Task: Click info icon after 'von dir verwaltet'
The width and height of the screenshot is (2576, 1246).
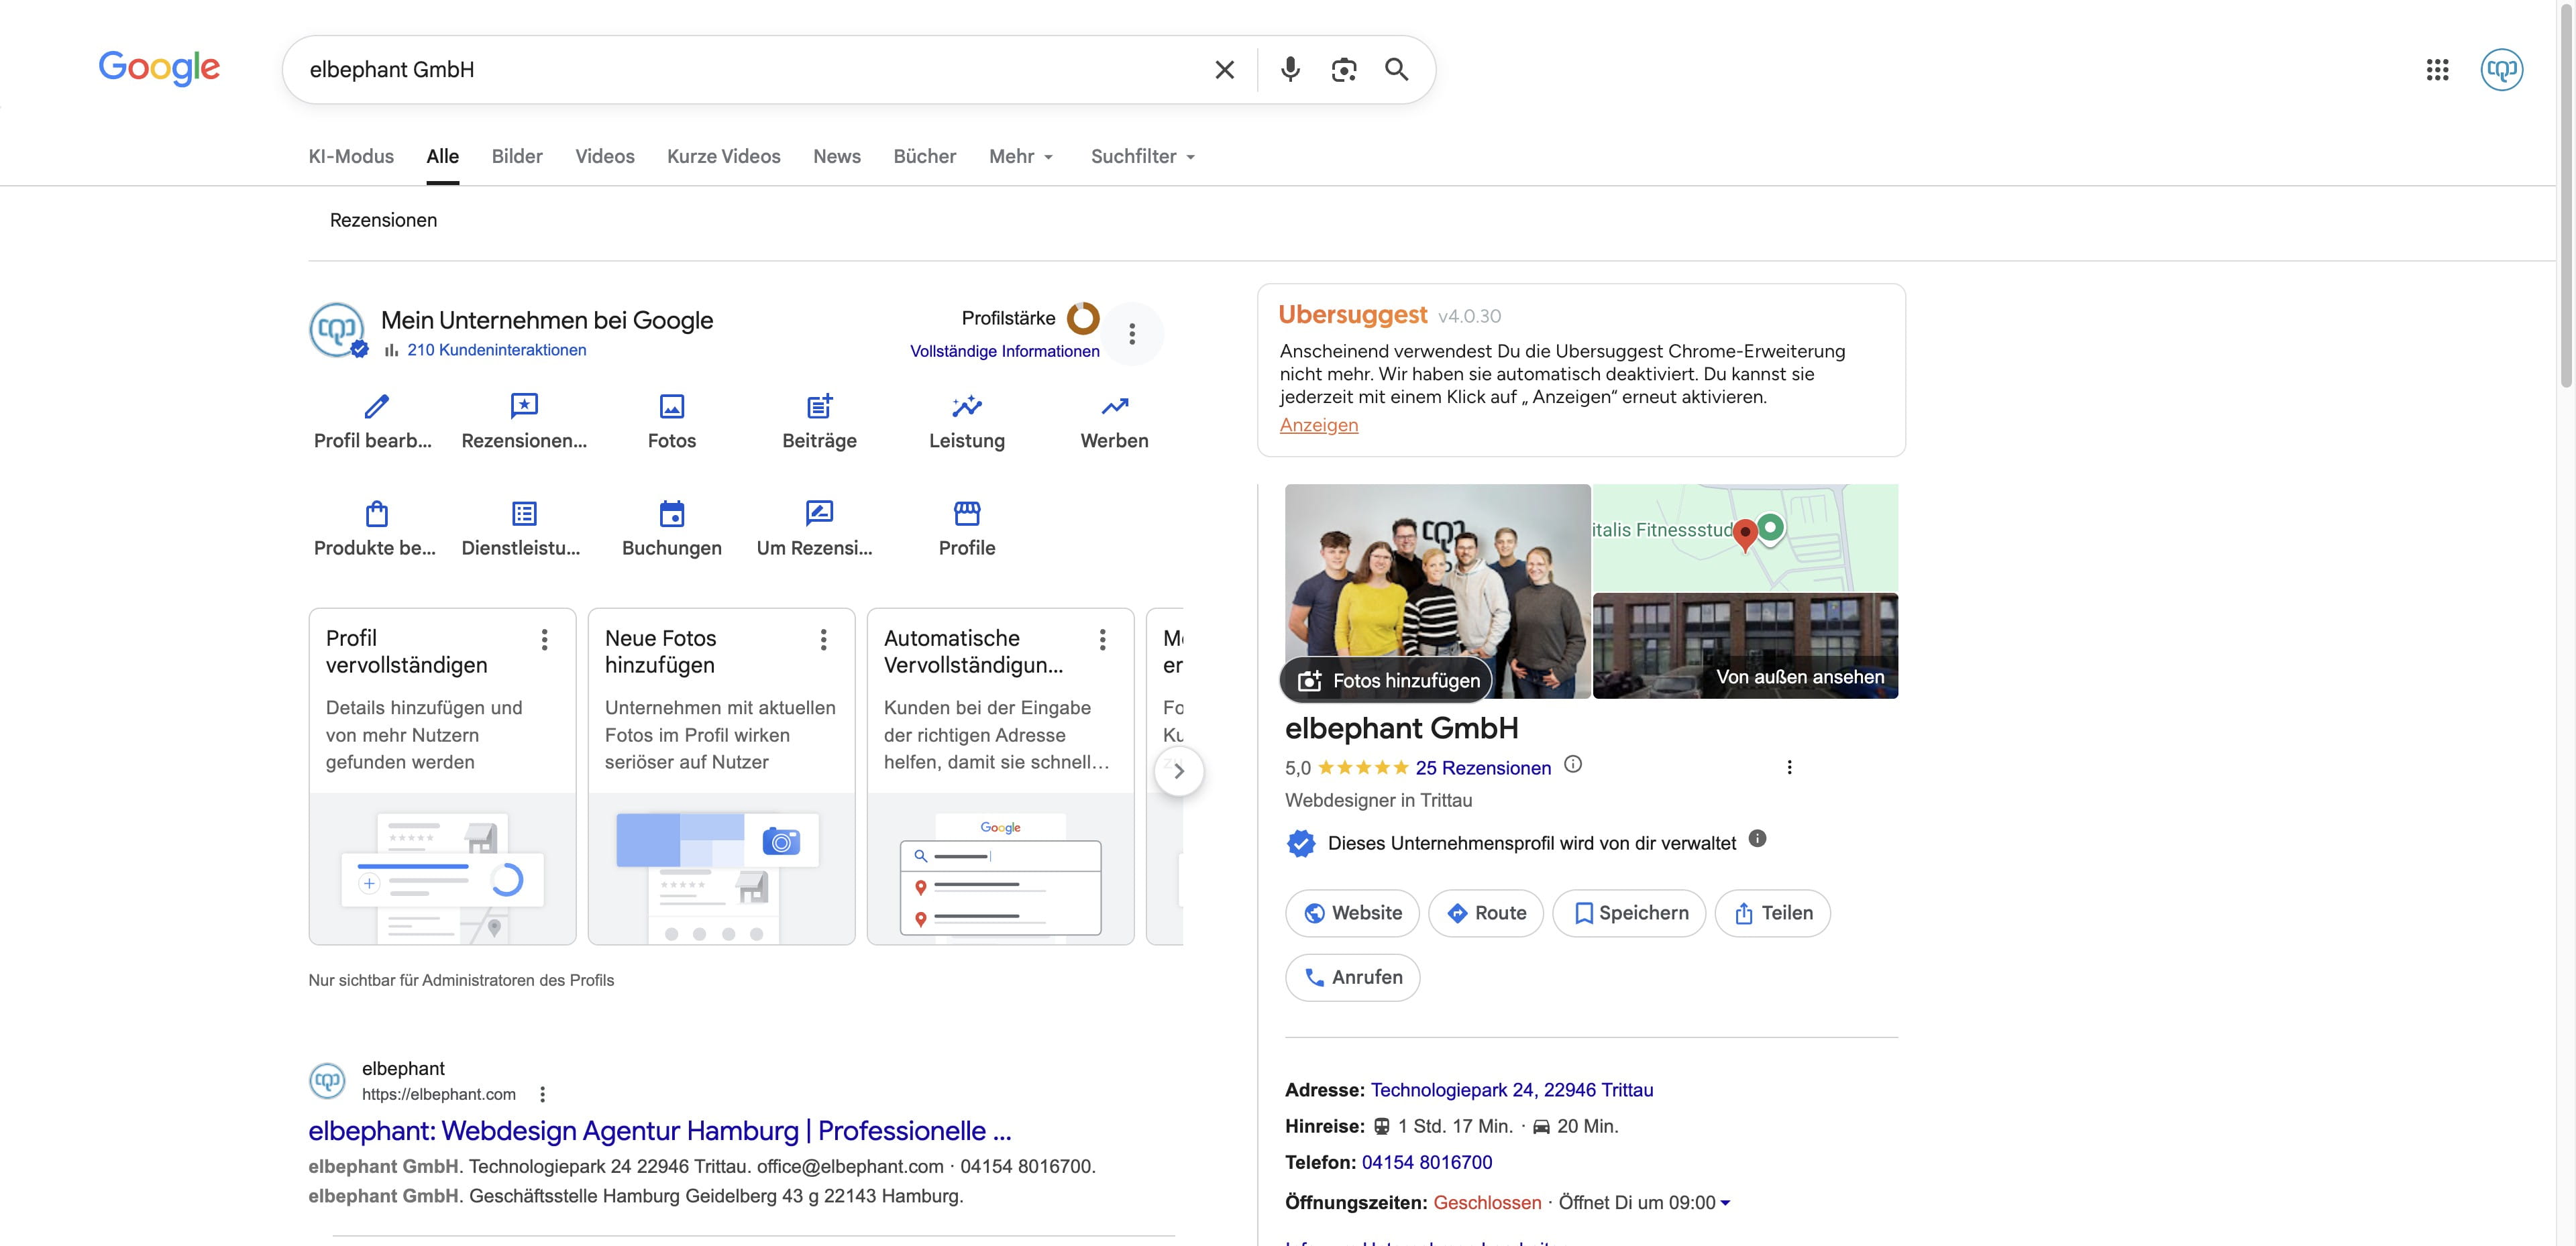Action: tap(1757, 839)
